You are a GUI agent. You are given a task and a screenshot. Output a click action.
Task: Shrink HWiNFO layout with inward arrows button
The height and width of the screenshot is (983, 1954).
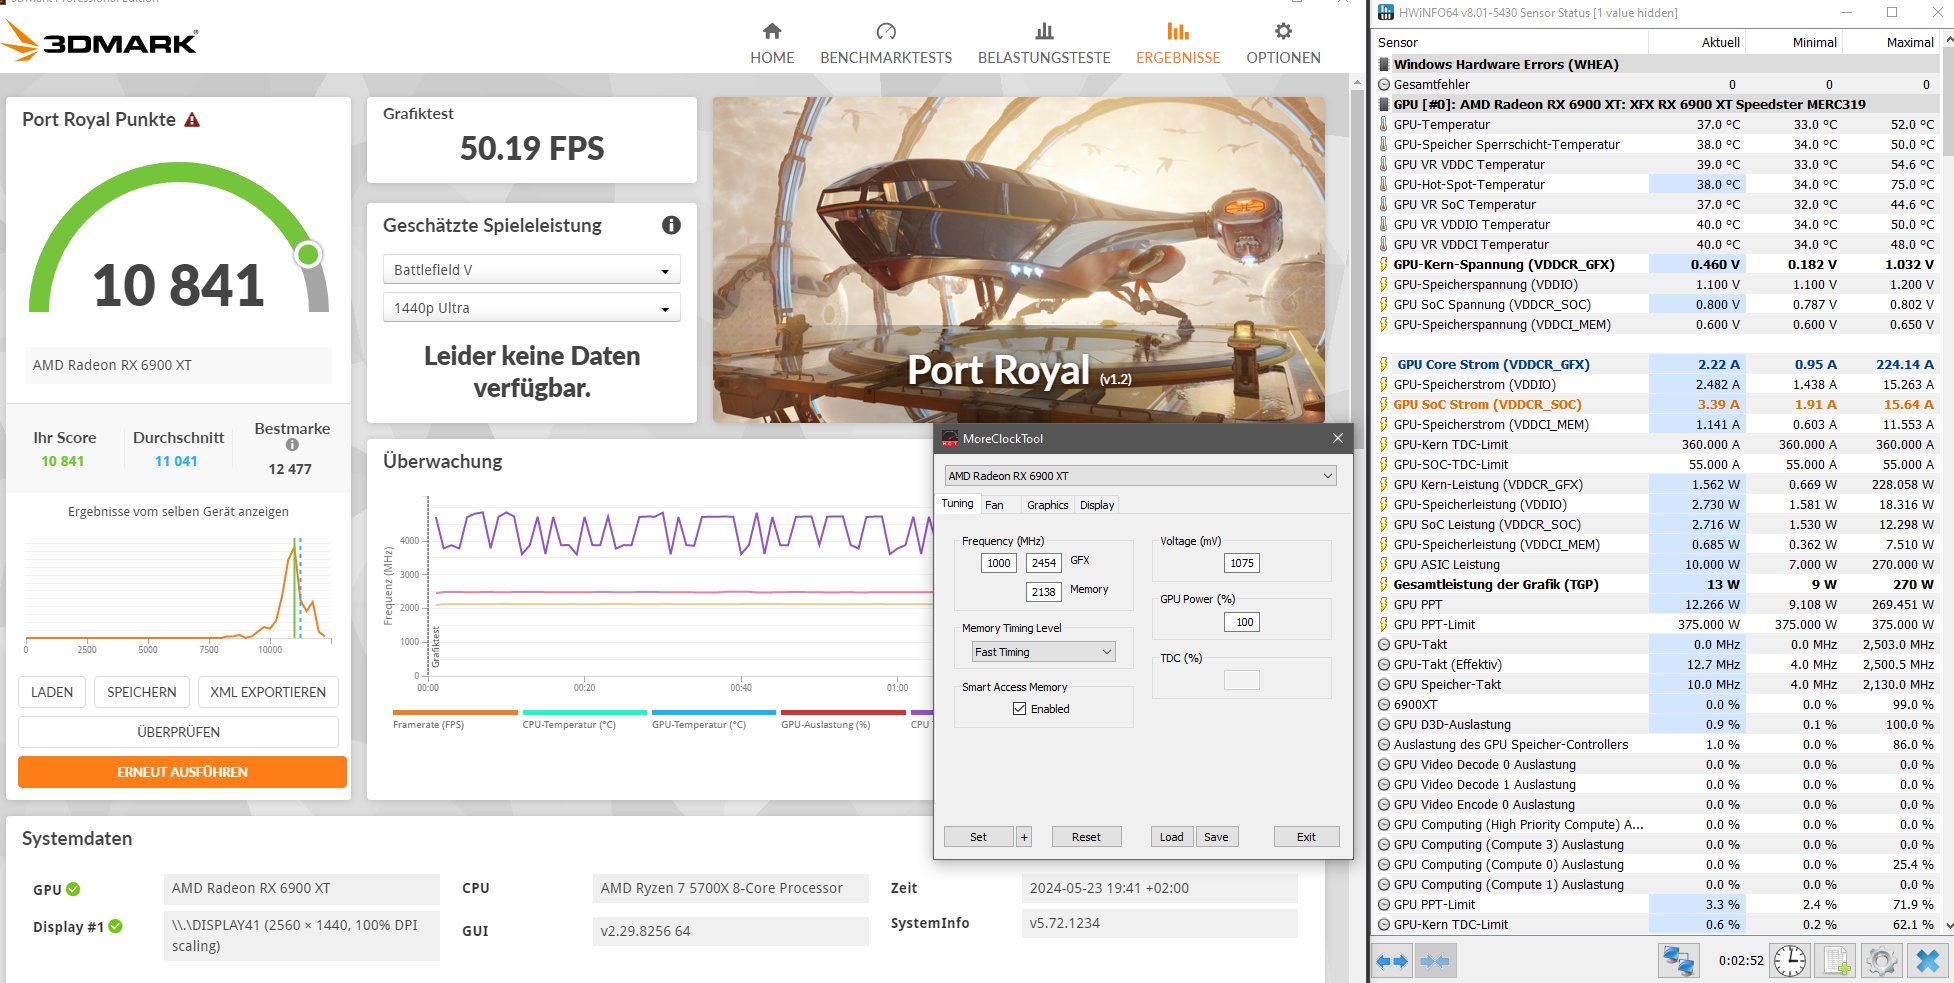[1435, 961]
